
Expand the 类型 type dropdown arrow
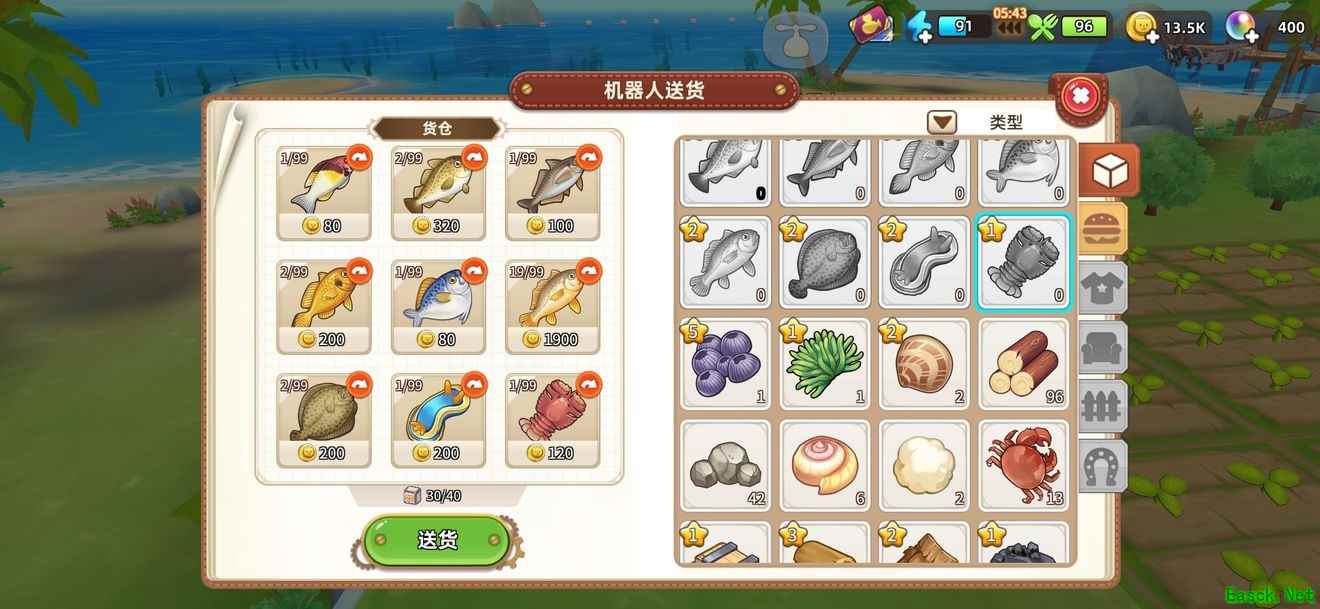(942, 122)
